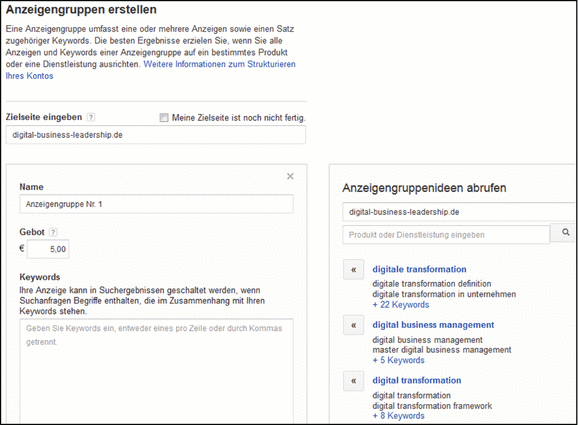Expand '+ 22 Keywords' list

click(x=401, y=305)
